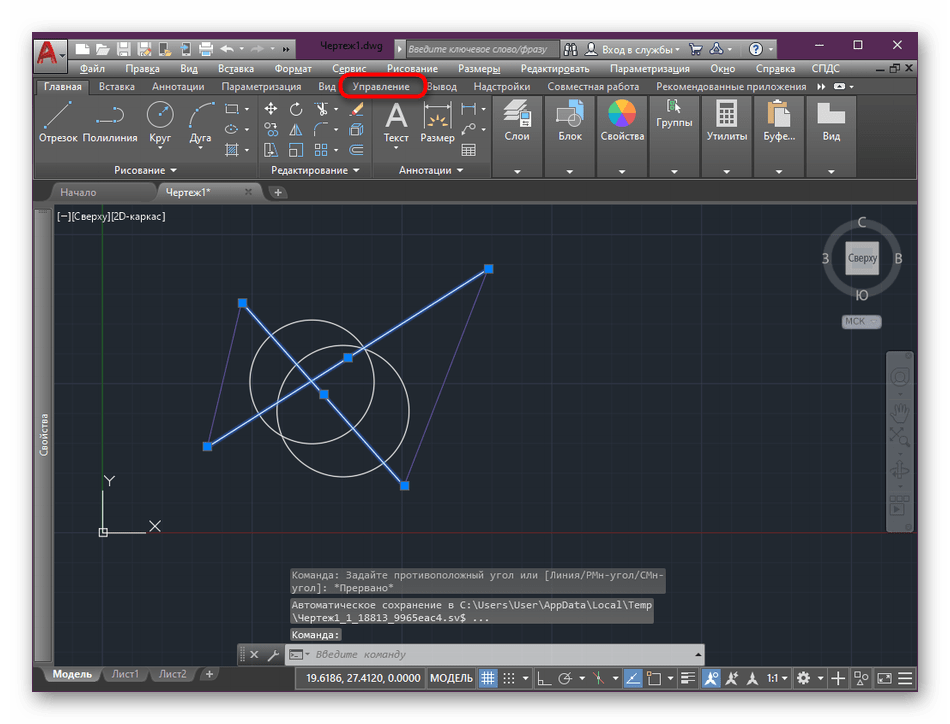This screenshot has width=950, height=724.
Task: Open the Рисование menu in the menu bar
Action: click(413, 68)
